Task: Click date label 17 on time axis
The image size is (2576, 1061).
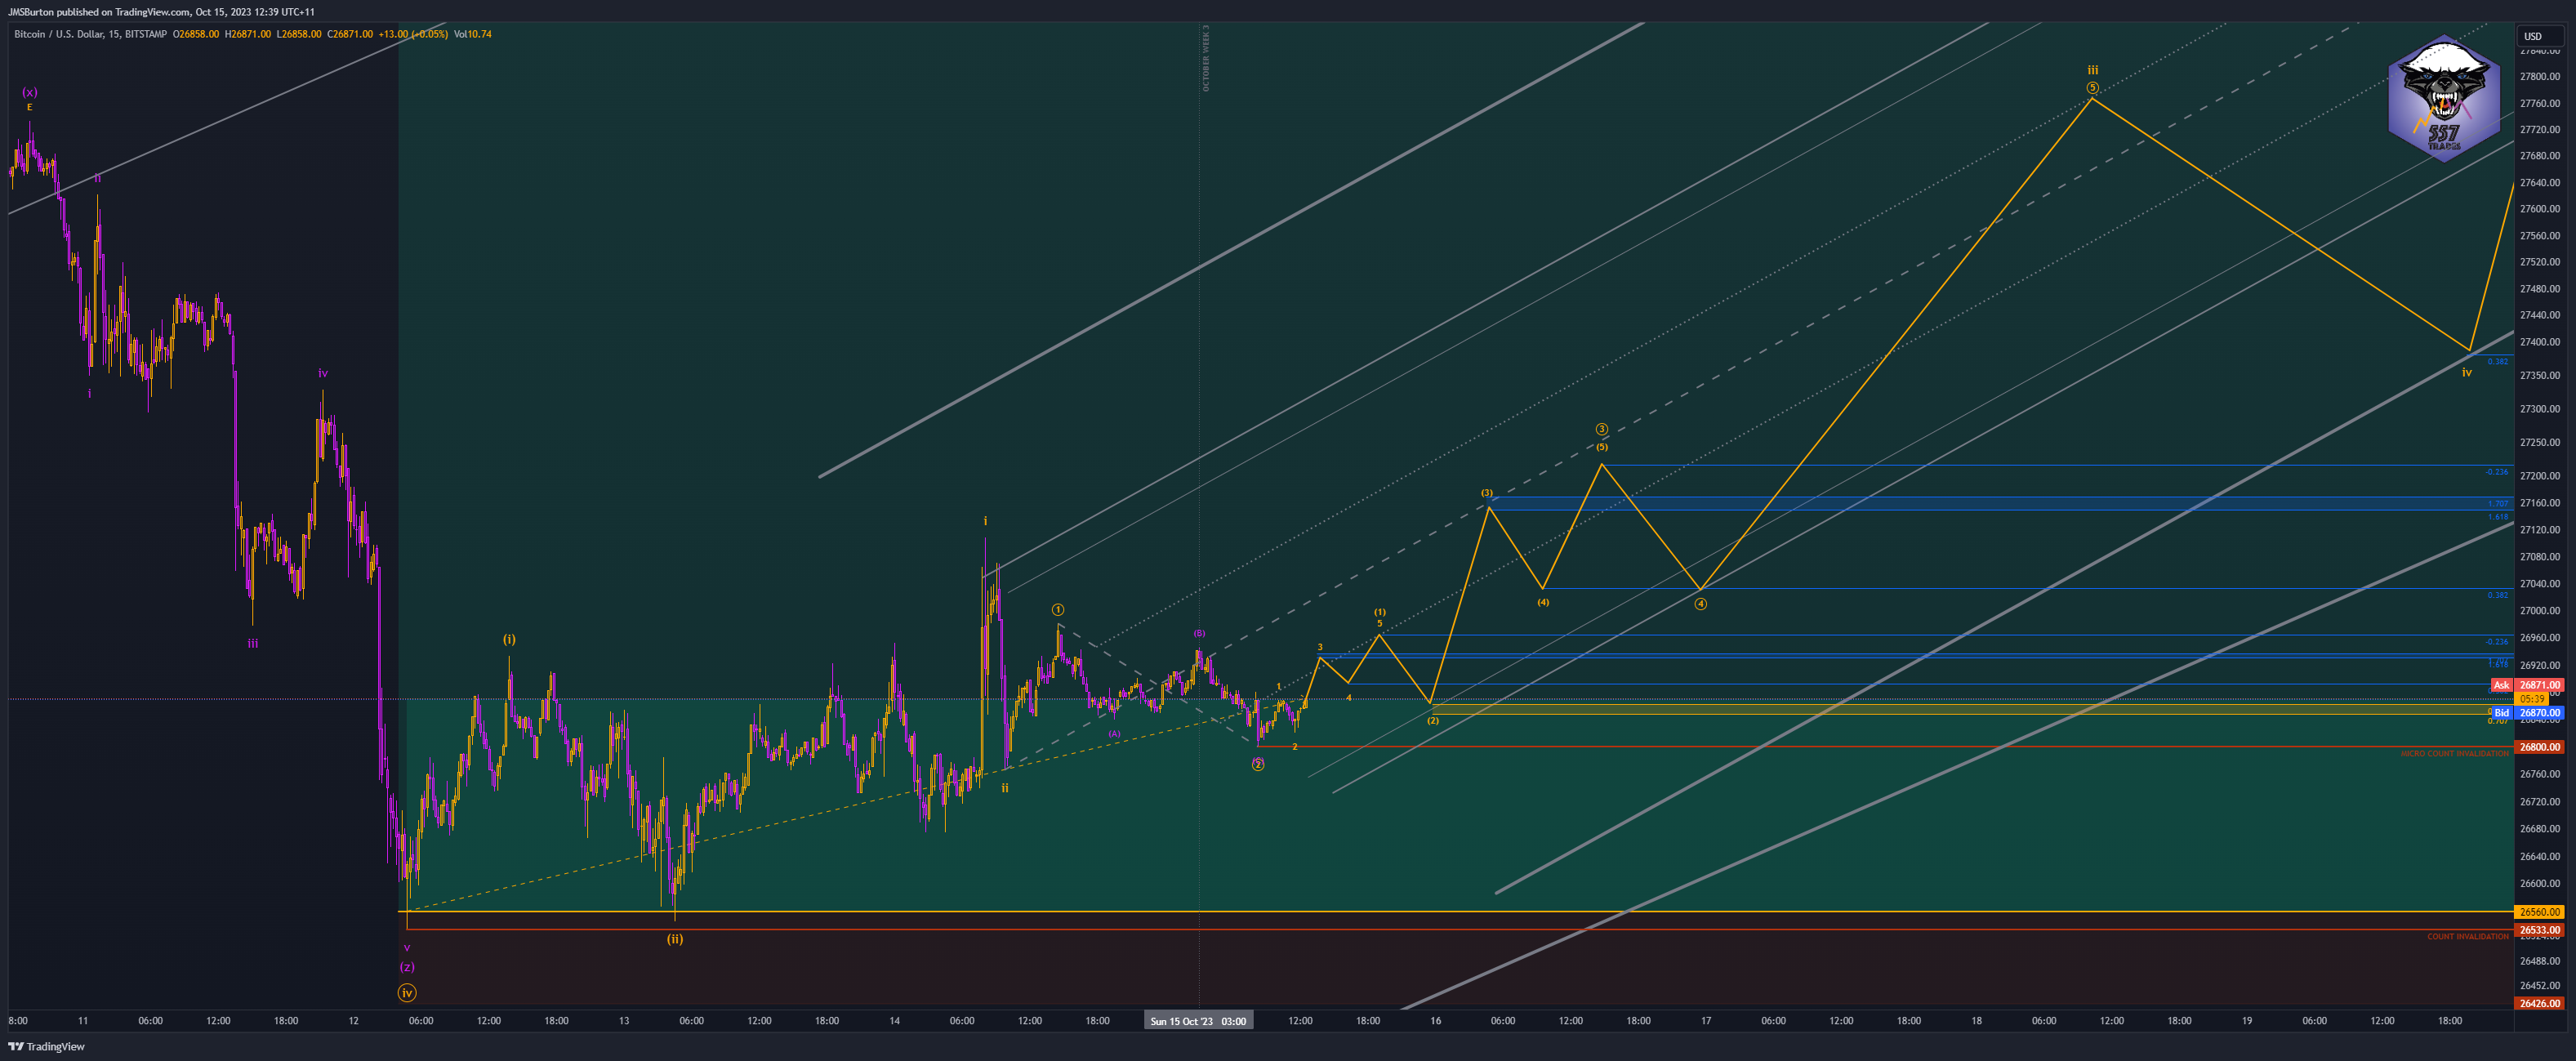Action: tap(1706, 1021)
